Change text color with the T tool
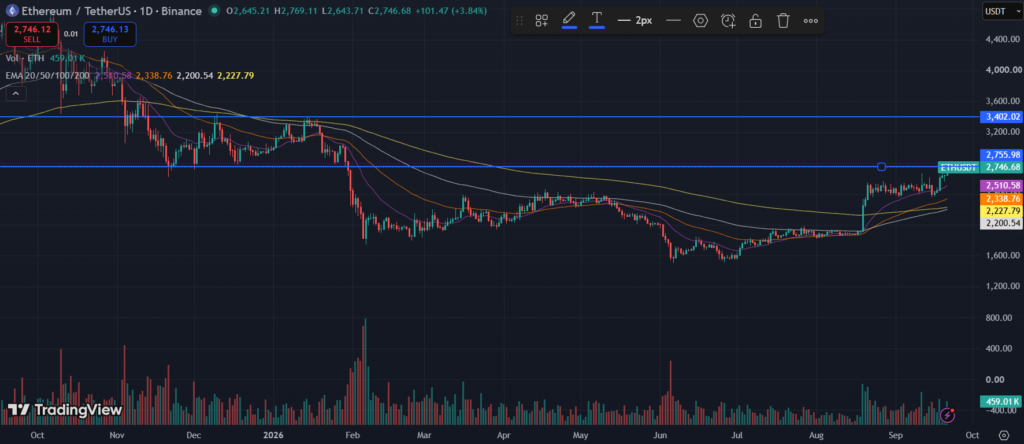Screen dimensions: 1024x444 [x=596, y=20]
